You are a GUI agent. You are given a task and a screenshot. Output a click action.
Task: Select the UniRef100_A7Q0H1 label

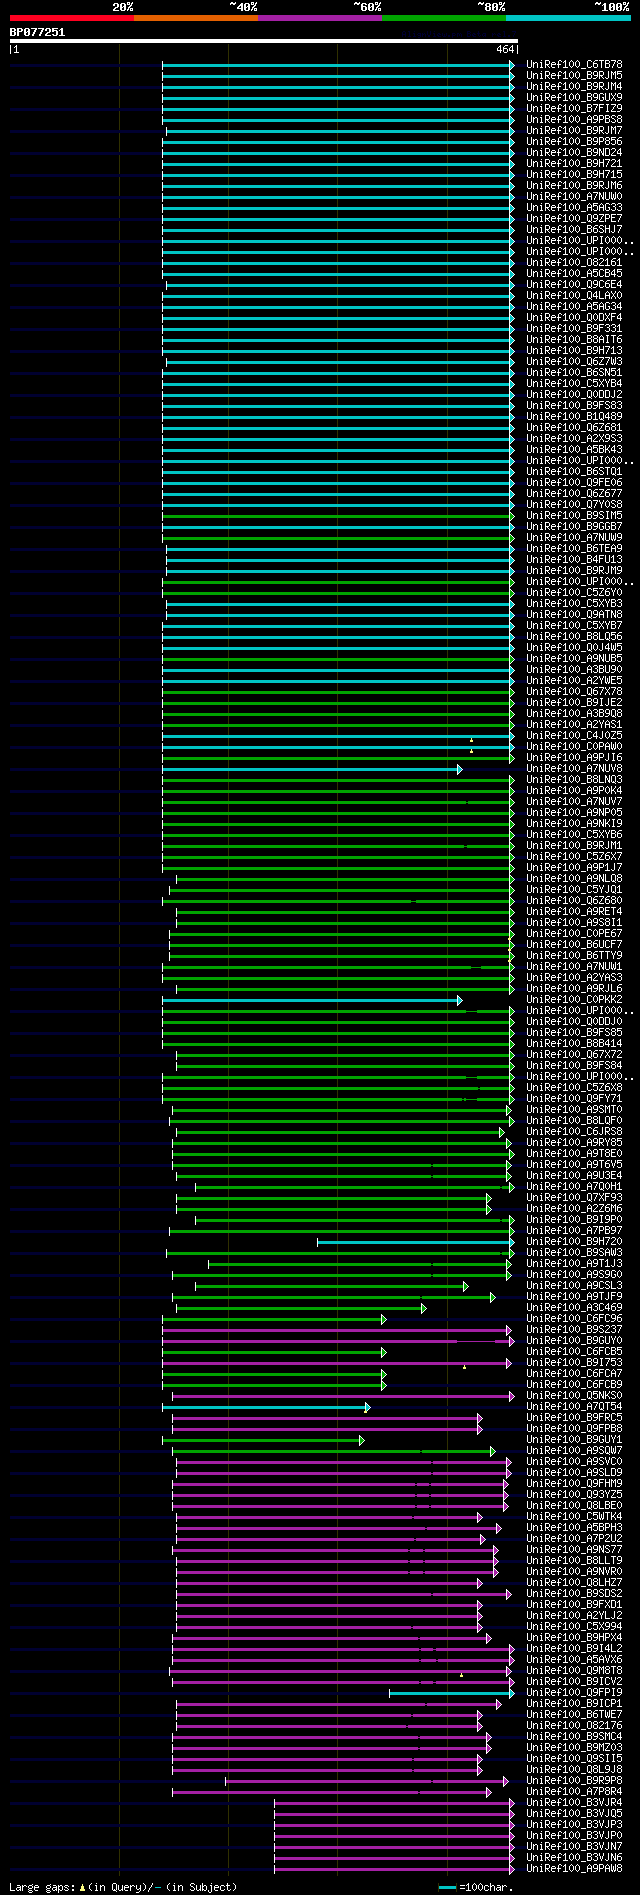(574, 1186)
